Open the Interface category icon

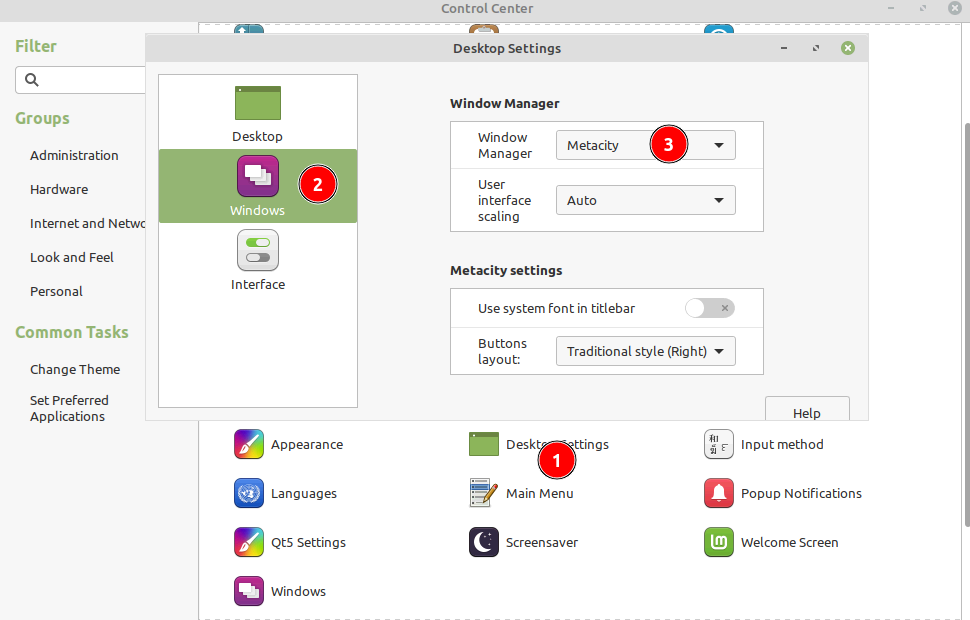257,250
